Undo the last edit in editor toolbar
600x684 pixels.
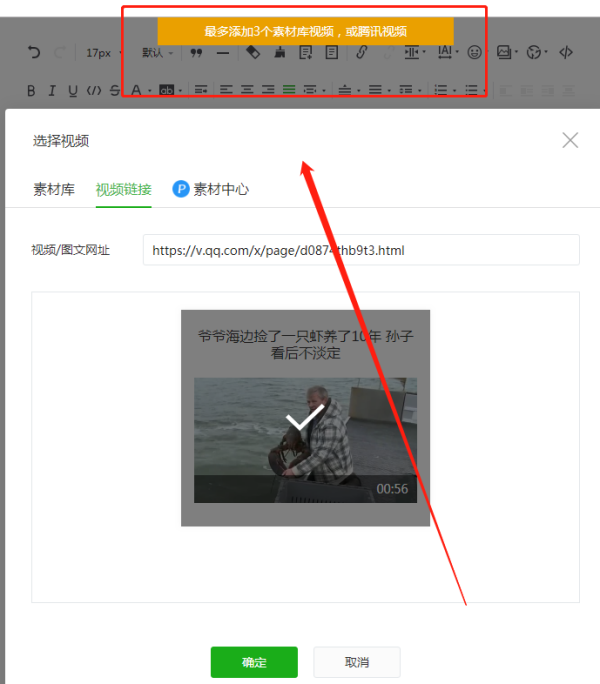pos(34,52)
